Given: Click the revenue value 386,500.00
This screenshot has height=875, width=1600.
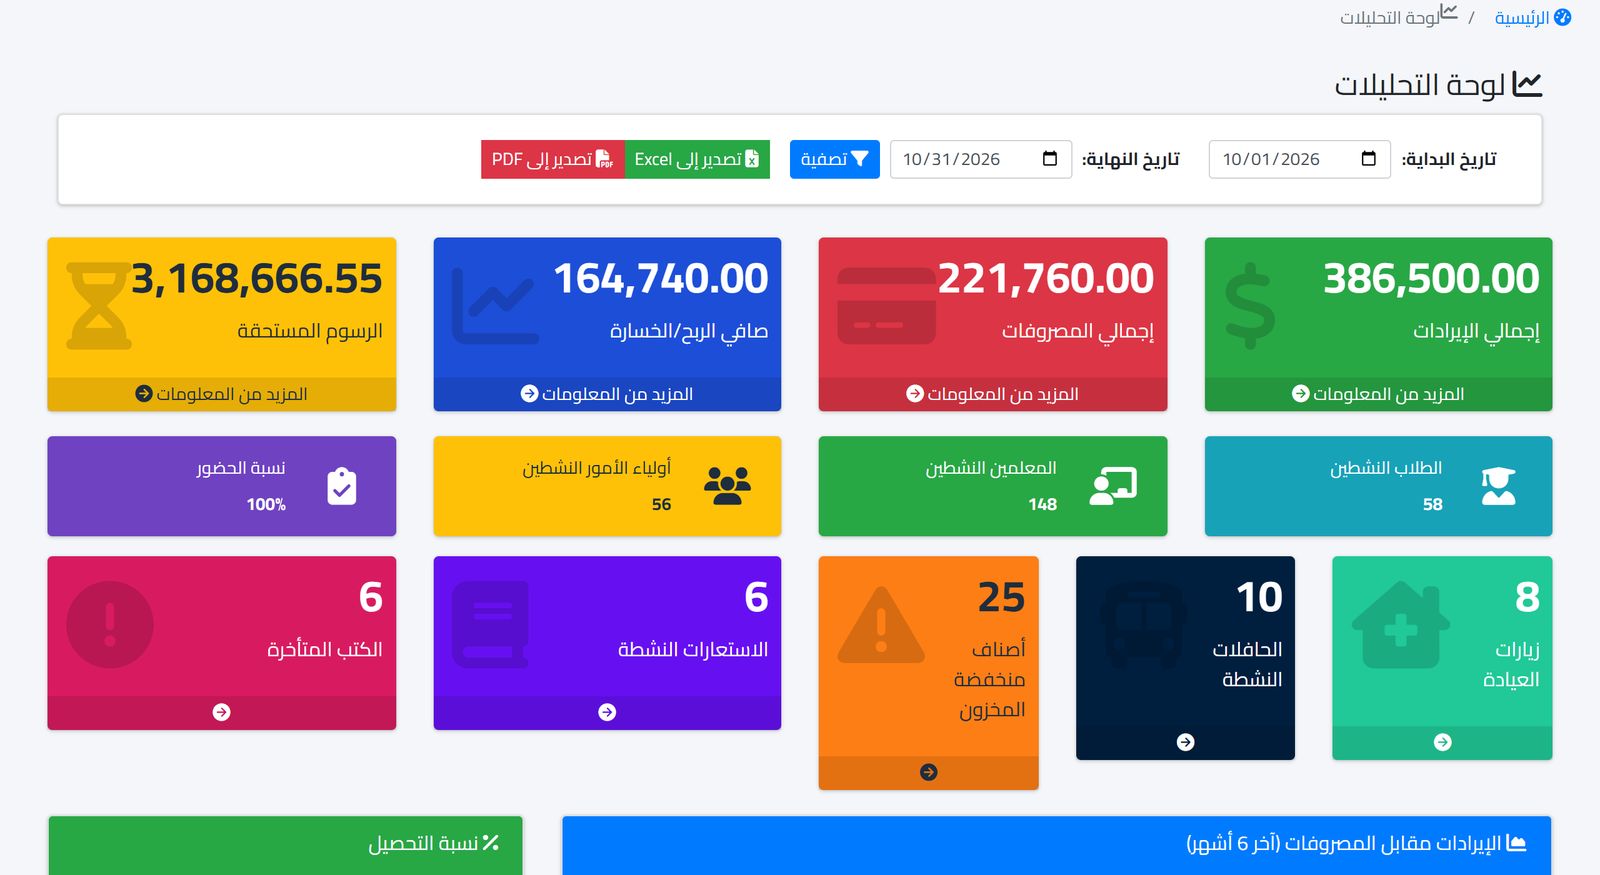Looking at the screenshot, I should tap(1431, 279).
